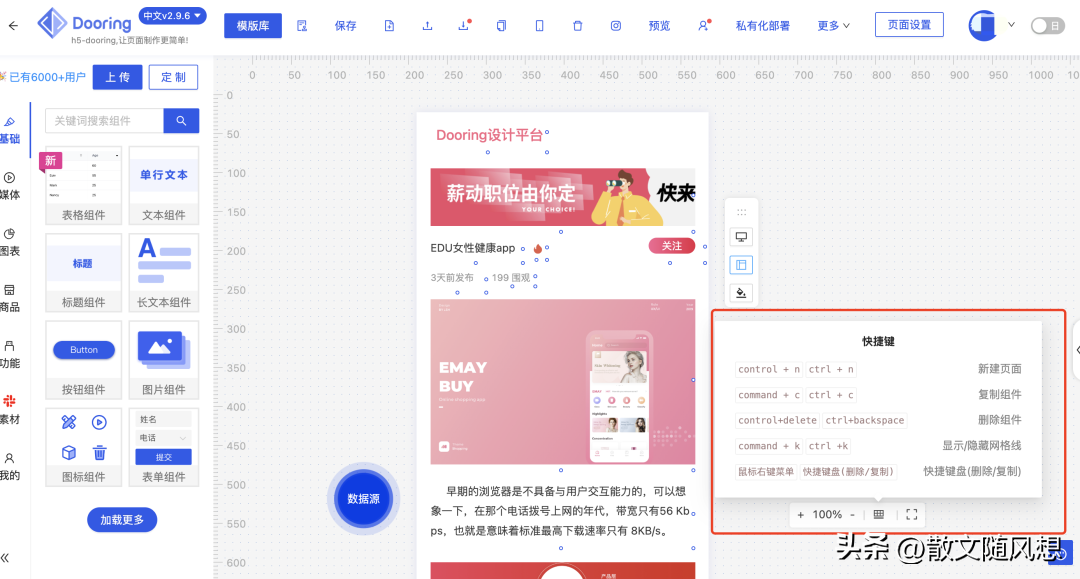The height and width of the screenshot is (579, 1080).
Task: Select the 表单组件 form component
Action: [163, 448]
